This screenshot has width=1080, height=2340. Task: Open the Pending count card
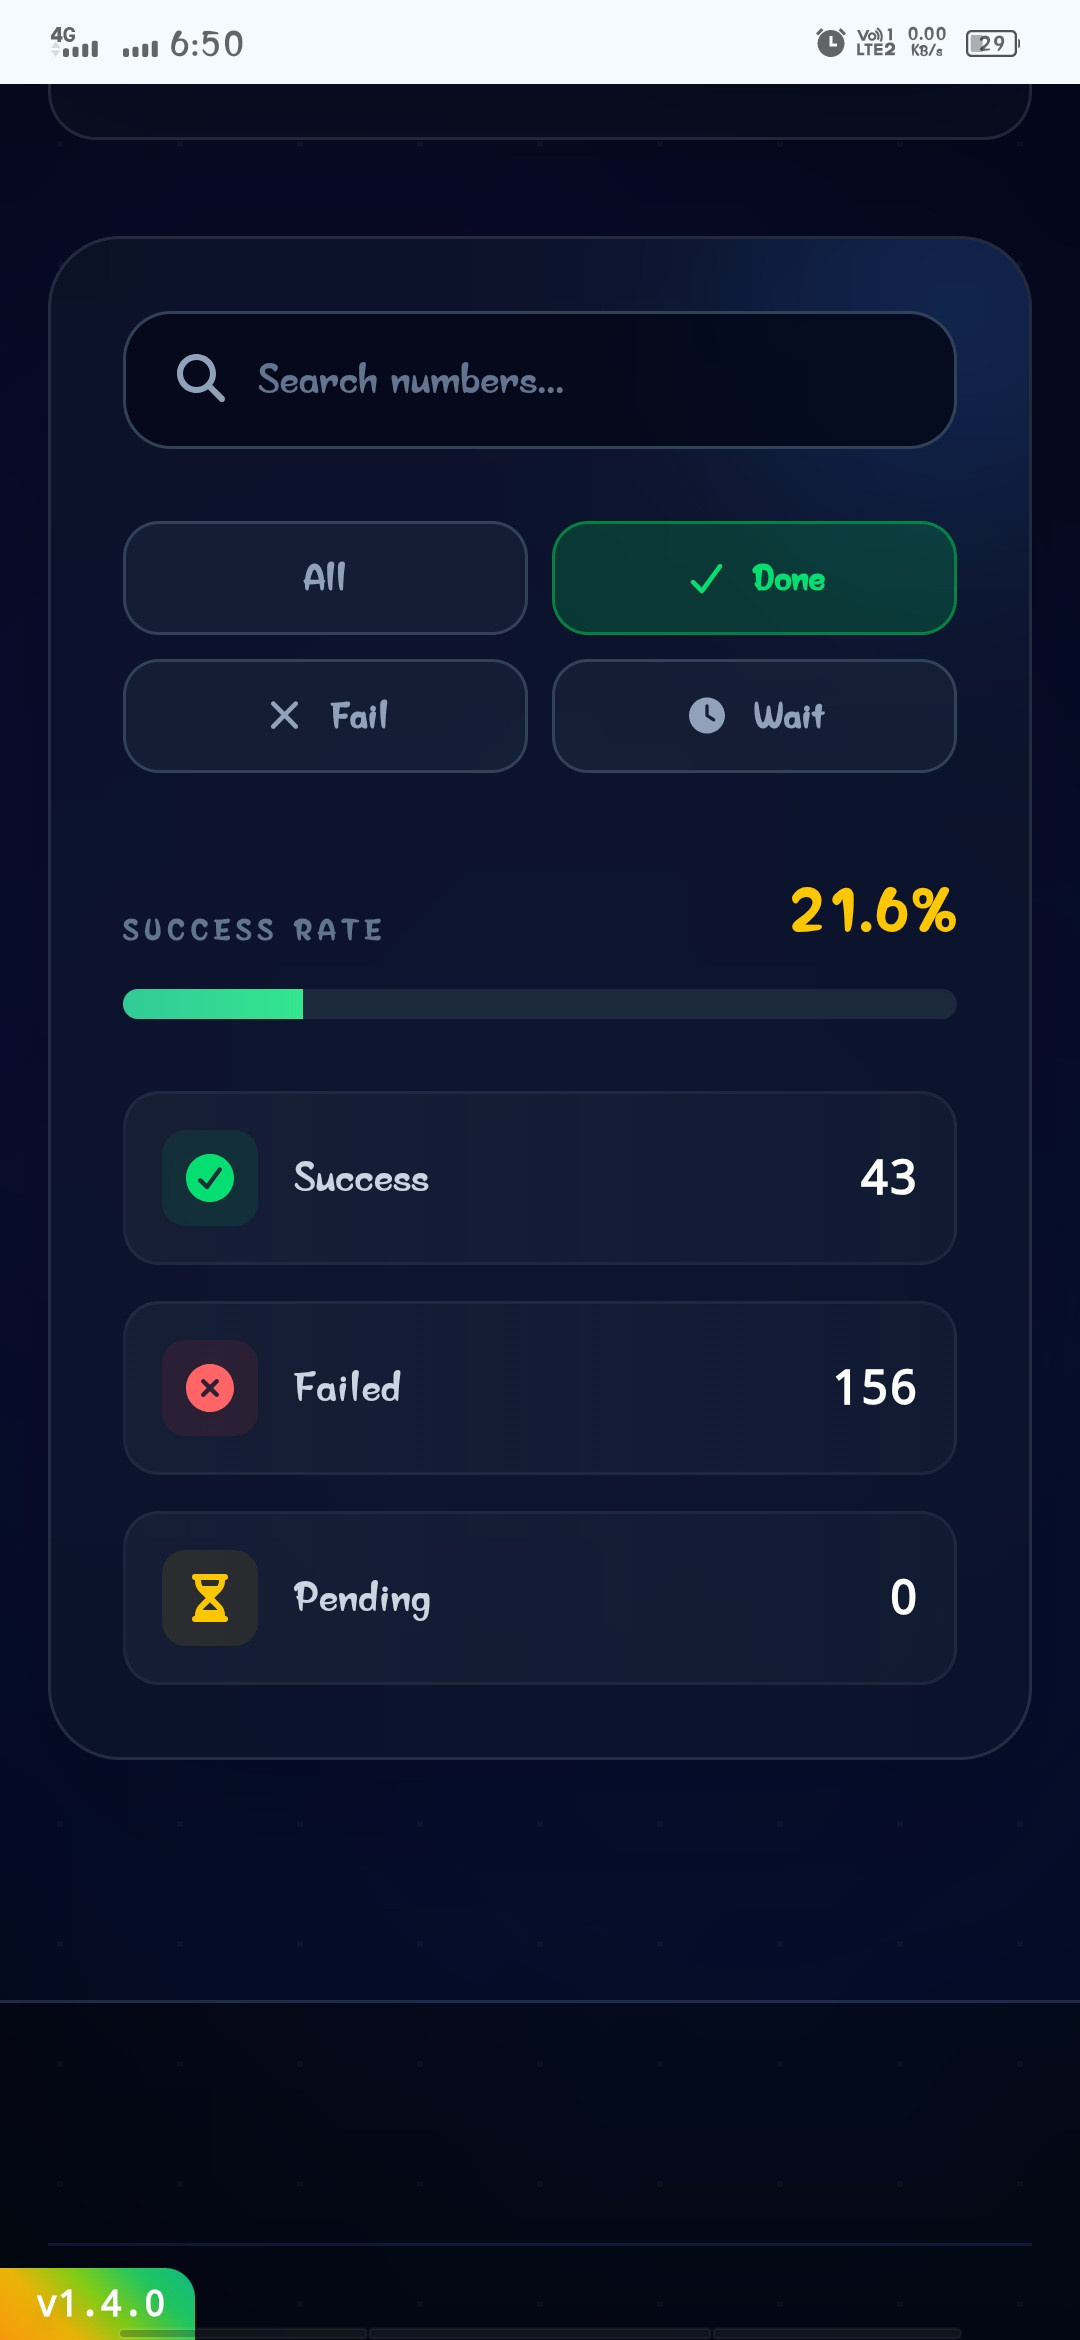click(540, 1598)
